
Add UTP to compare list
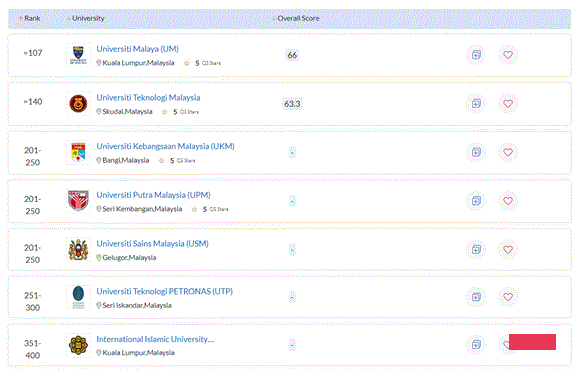[476, 297]
